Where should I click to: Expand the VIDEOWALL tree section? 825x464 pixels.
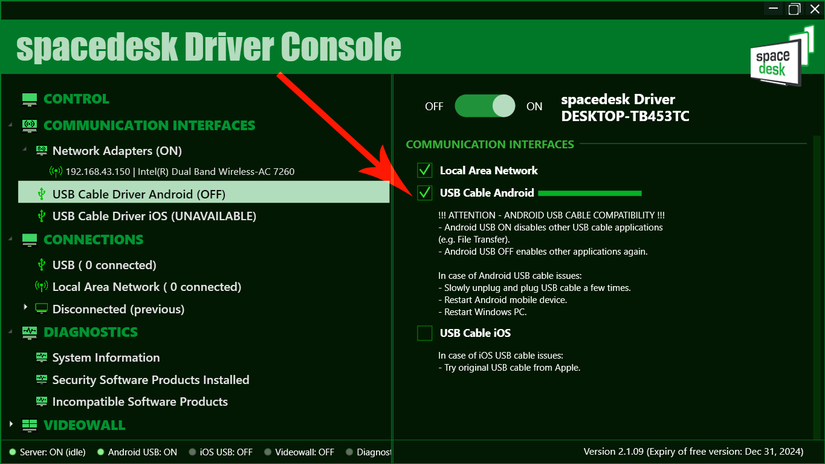pos(11,424)
